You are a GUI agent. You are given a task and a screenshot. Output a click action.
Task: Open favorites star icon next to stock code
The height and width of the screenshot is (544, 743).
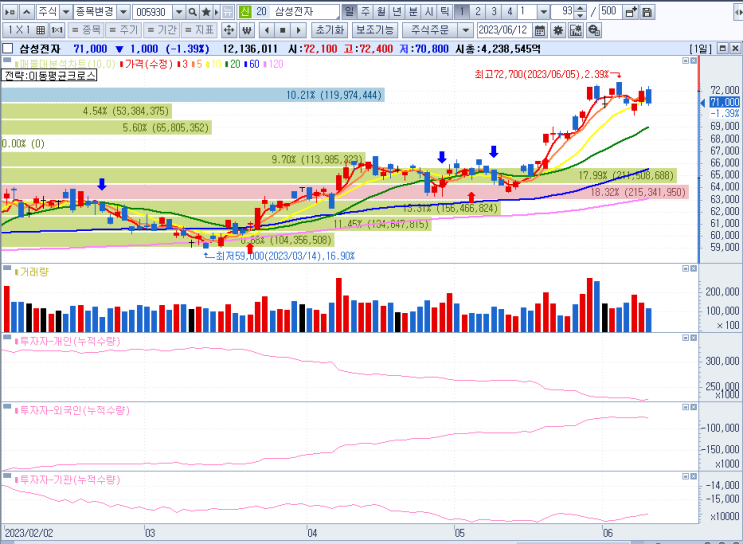click(x=206, y=12)
